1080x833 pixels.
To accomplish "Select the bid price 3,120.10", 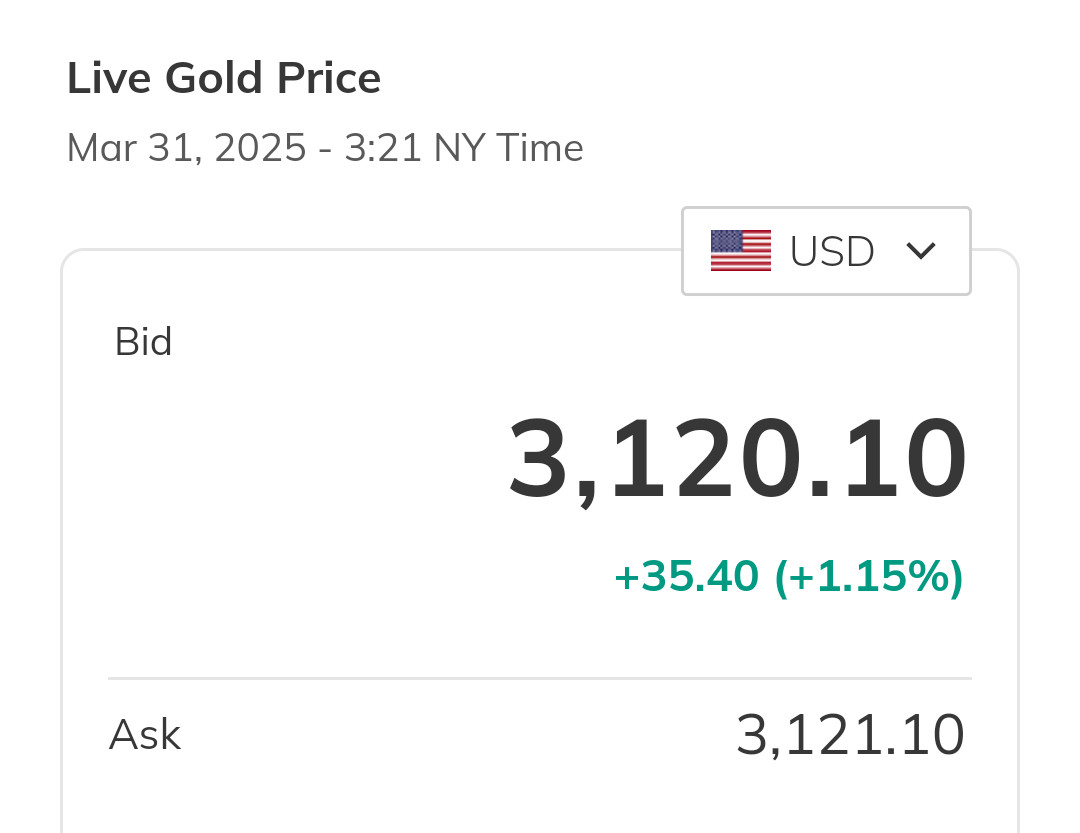I will [738, 460].
